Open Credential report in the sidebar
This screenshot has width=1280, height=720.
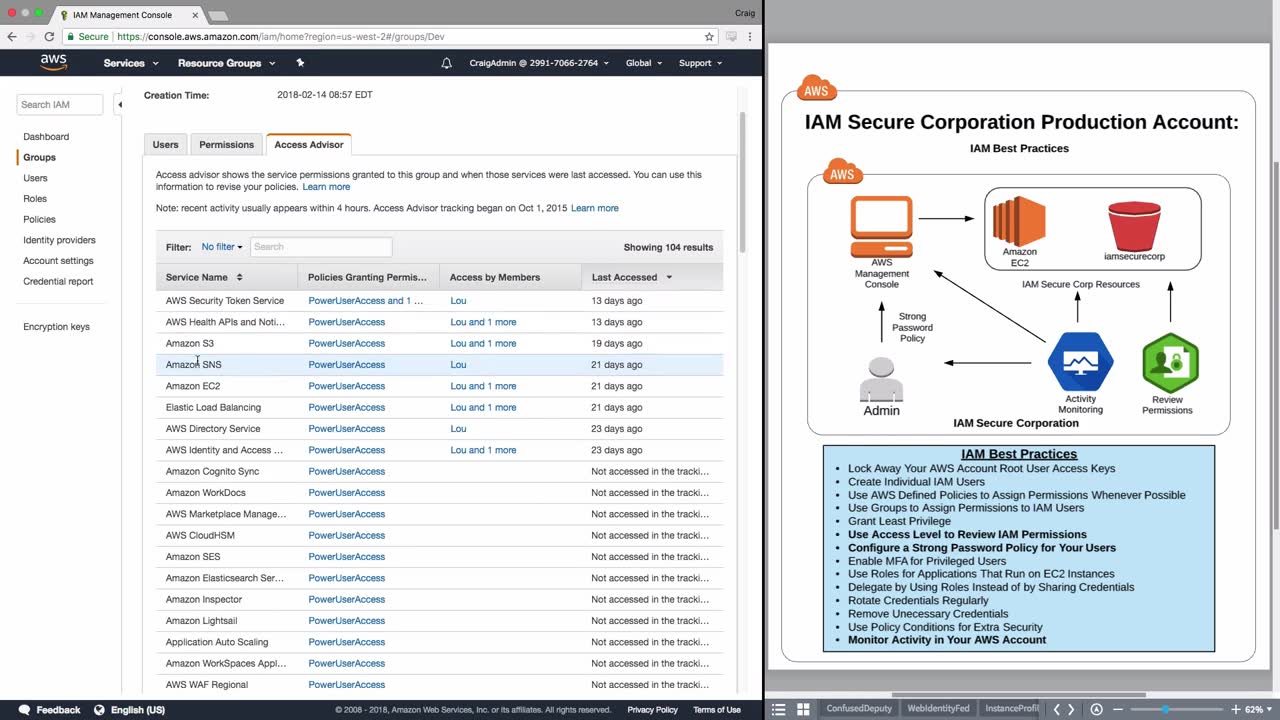coord(58,282)
